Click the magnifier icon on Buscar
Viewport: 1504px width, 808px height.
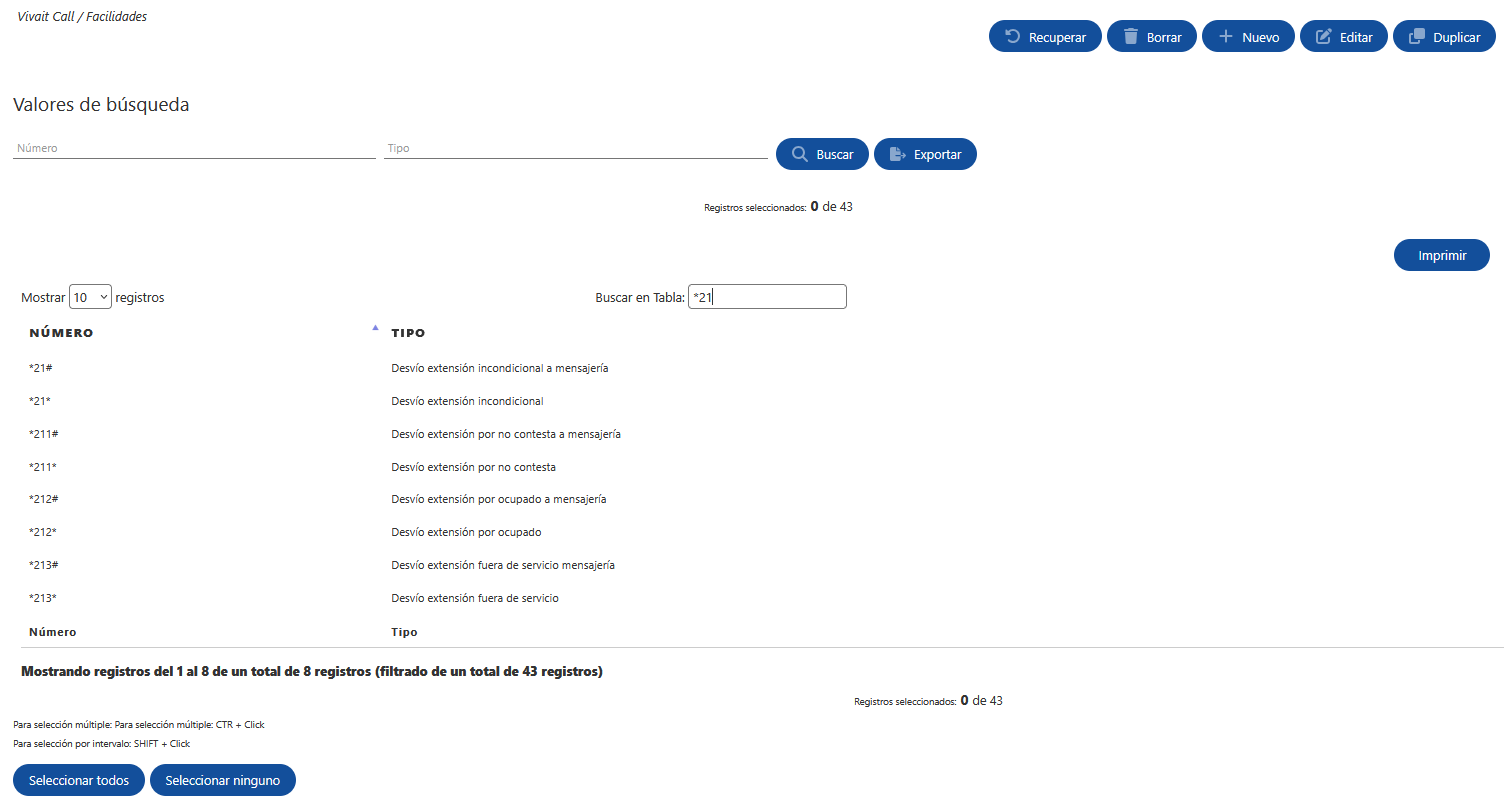tap(799, 154)
